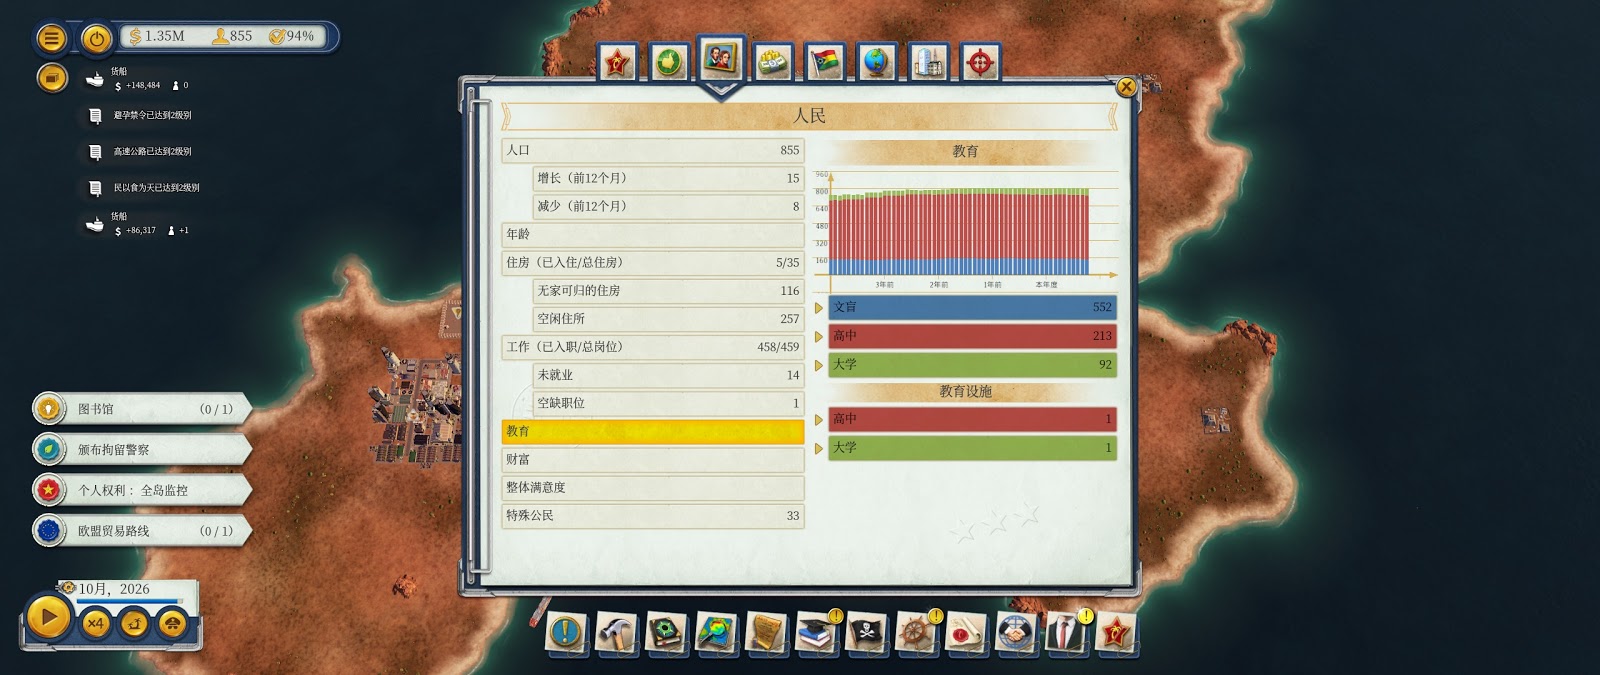Click the blue exclamation tasks icon
The height and width of the screenshot is (675, 1600).
pos(566,632)
